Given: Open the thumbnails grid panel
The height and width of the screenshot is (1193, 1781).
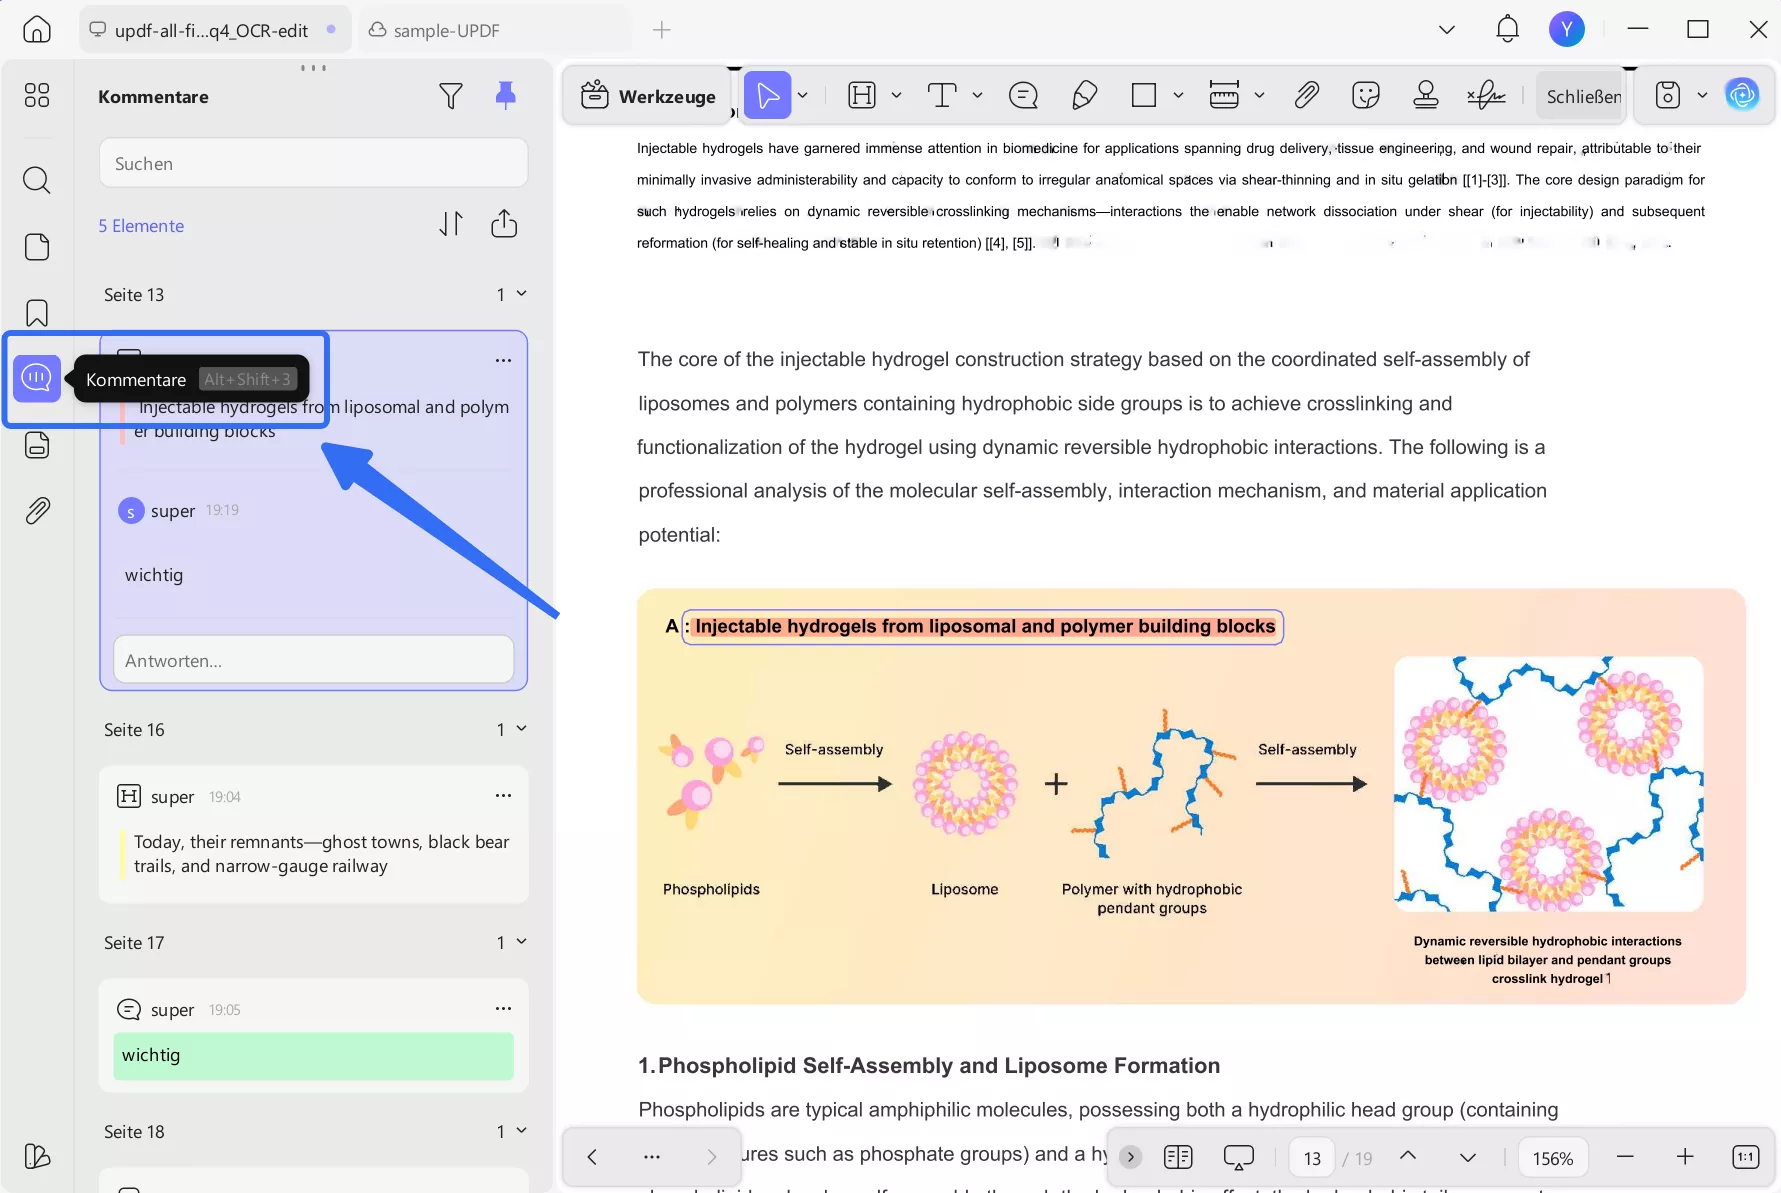Looking at the screenshot, I should (37, 95).
